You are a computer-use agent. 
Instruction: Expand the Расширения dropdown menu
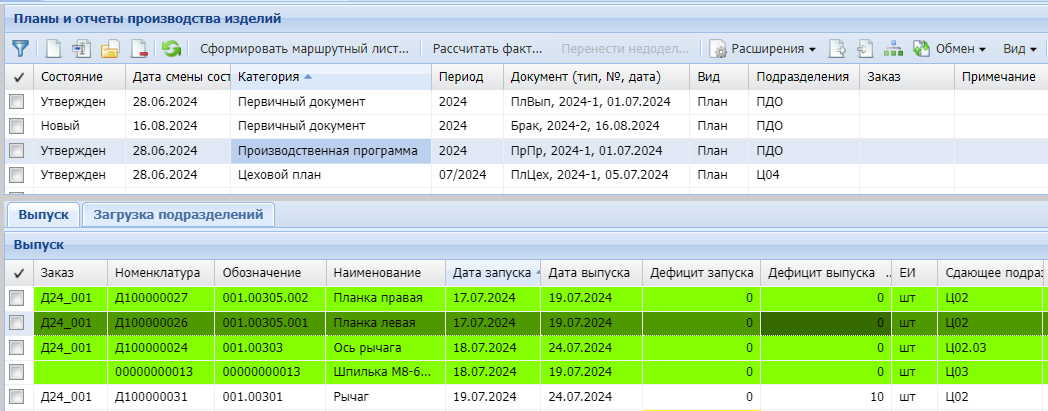coord(763,48)
